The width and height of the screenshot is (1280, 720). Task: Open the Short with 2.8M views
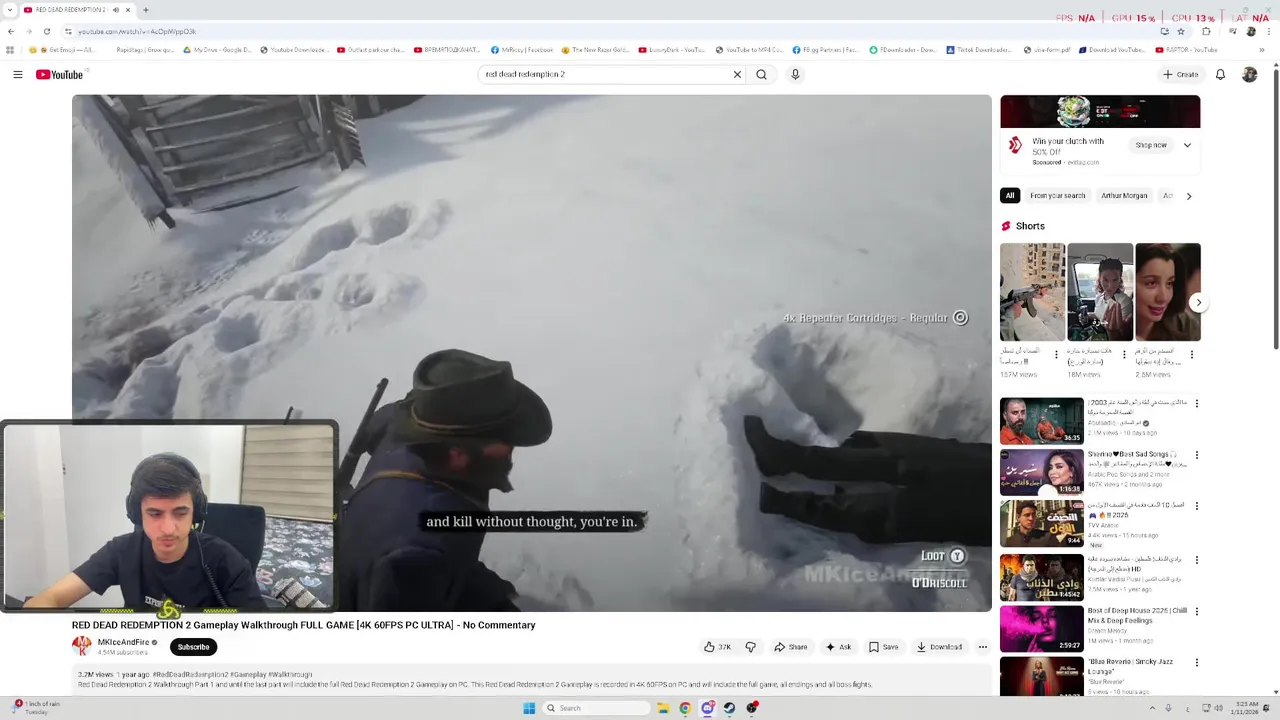1168,292
